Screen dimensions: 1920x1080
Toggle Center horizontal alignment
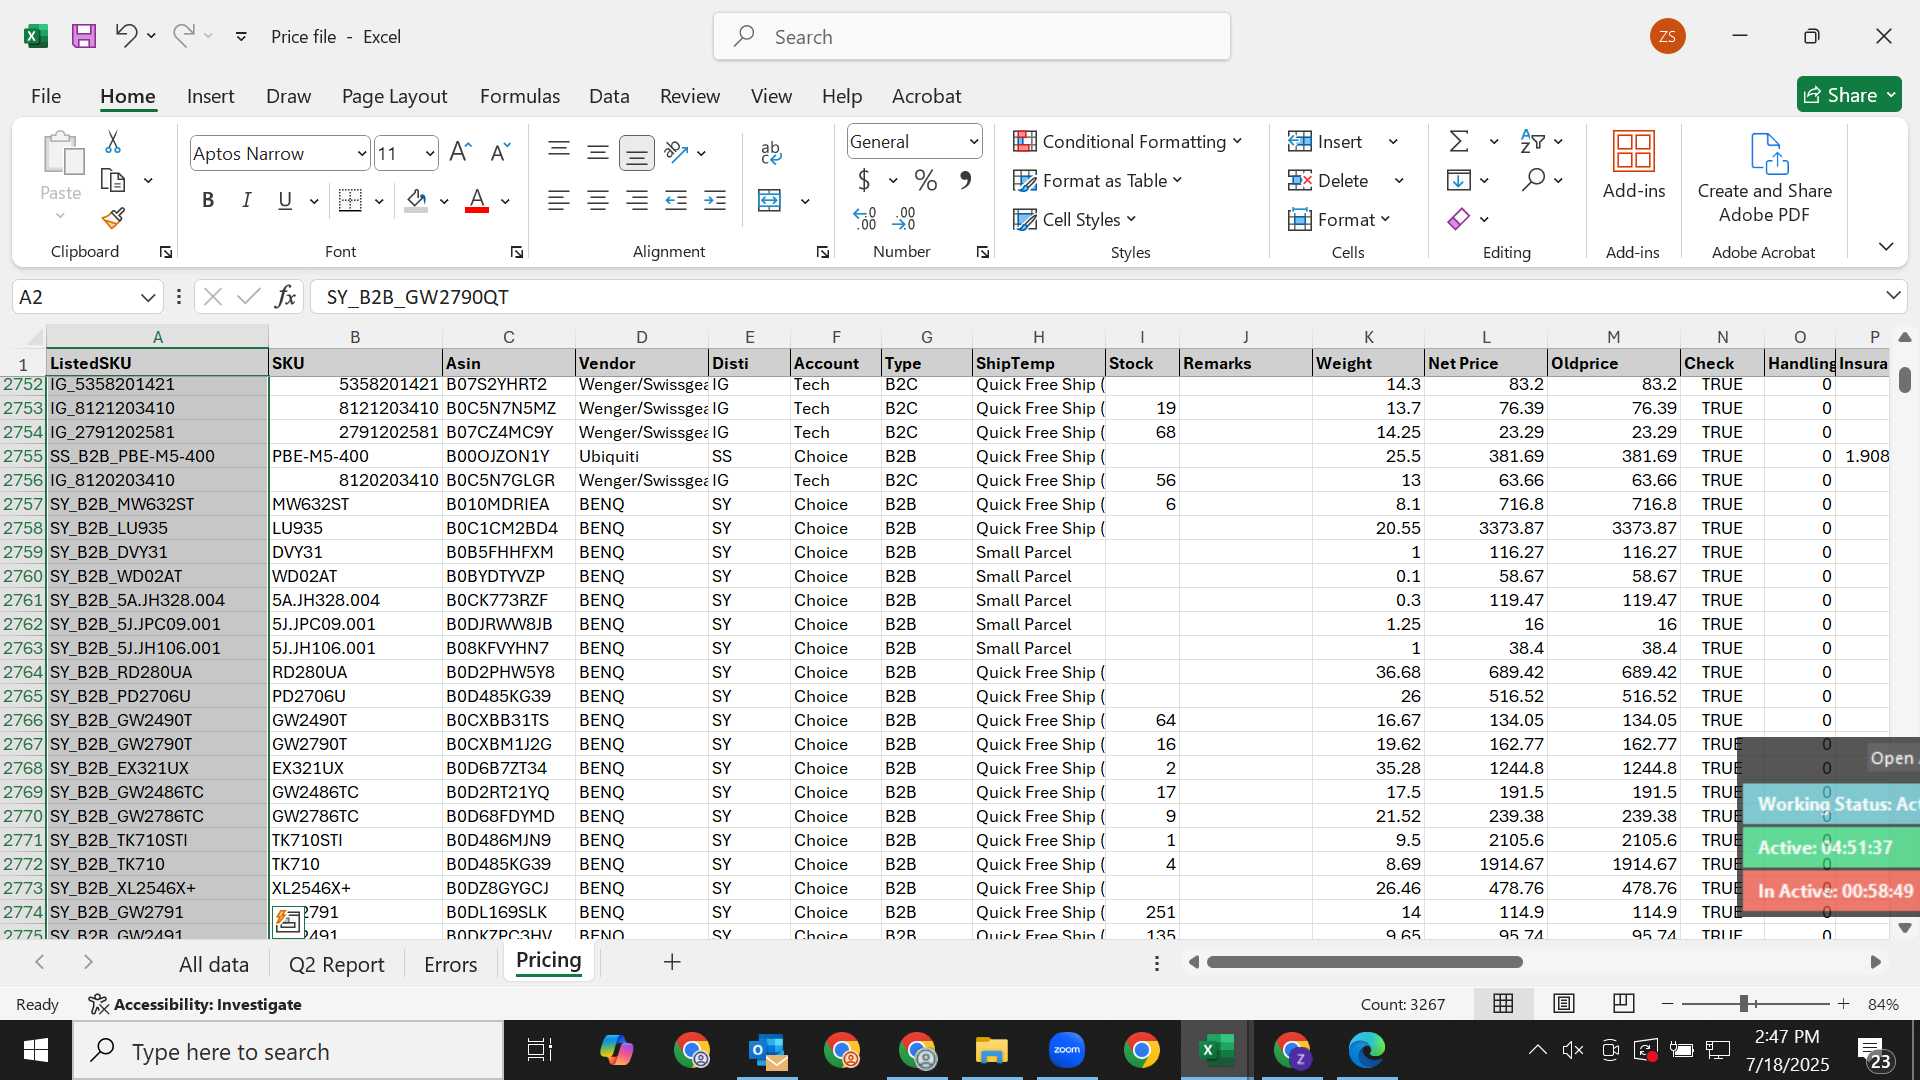click(x=598, y=201)
